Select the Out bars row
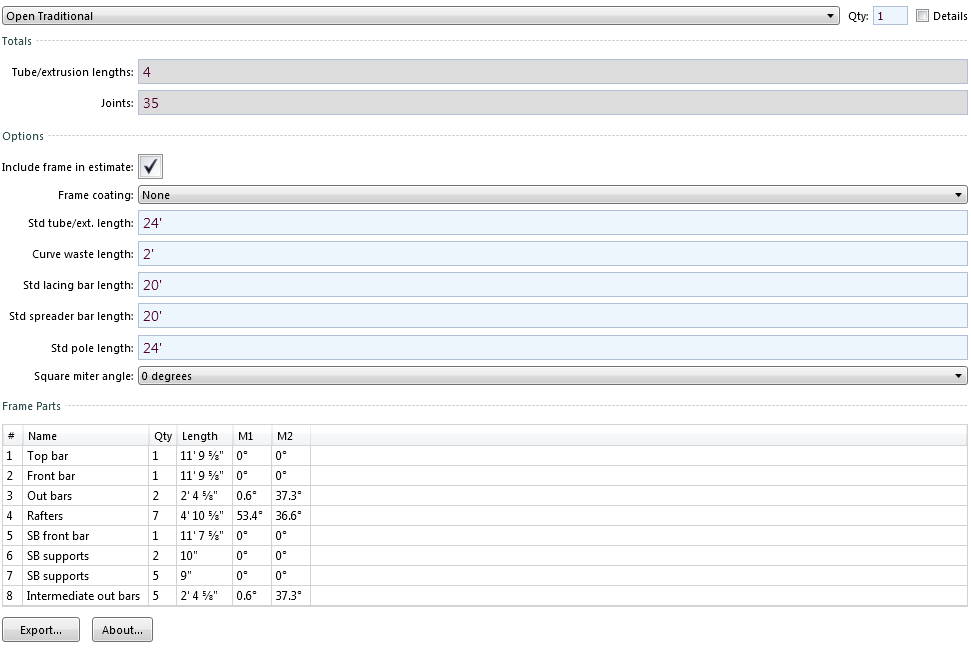Image resolution: width=971 pixels, height=648 pixels. tap(484, 496)
